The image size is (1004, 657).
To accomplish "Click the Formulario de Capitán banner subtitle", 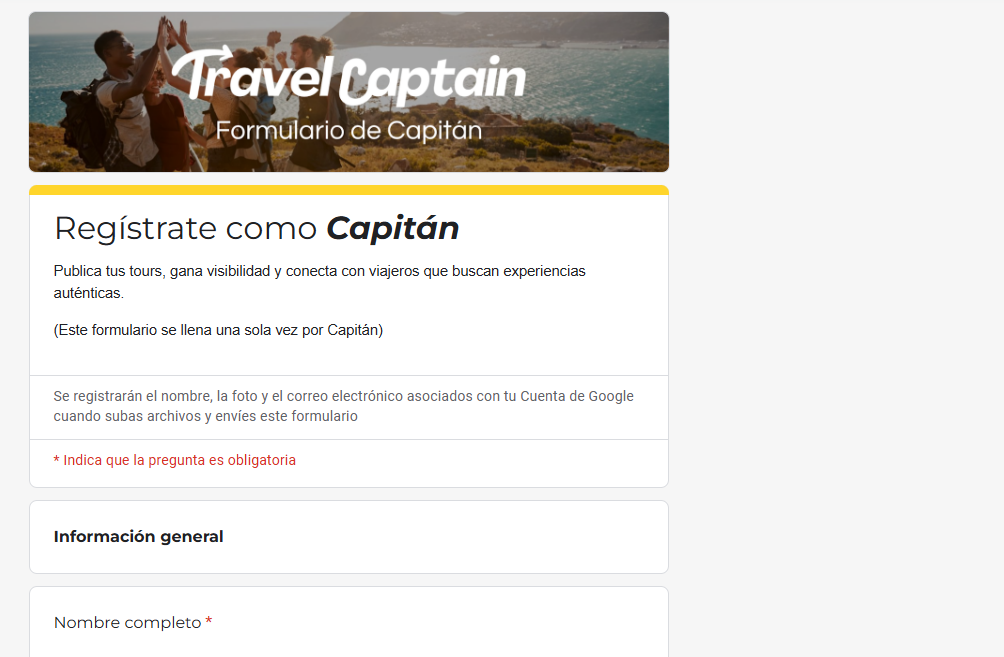I will 349,131.
